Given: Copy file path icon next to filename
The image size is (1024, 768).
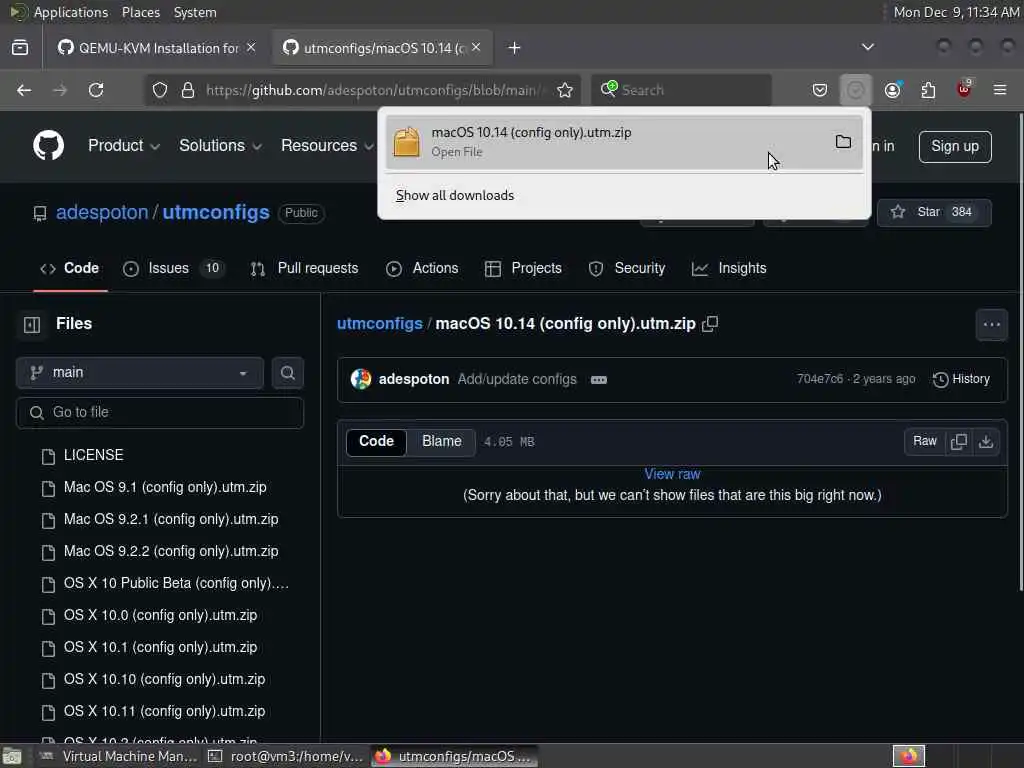Looking at the screenshot, I should [710, 324].
